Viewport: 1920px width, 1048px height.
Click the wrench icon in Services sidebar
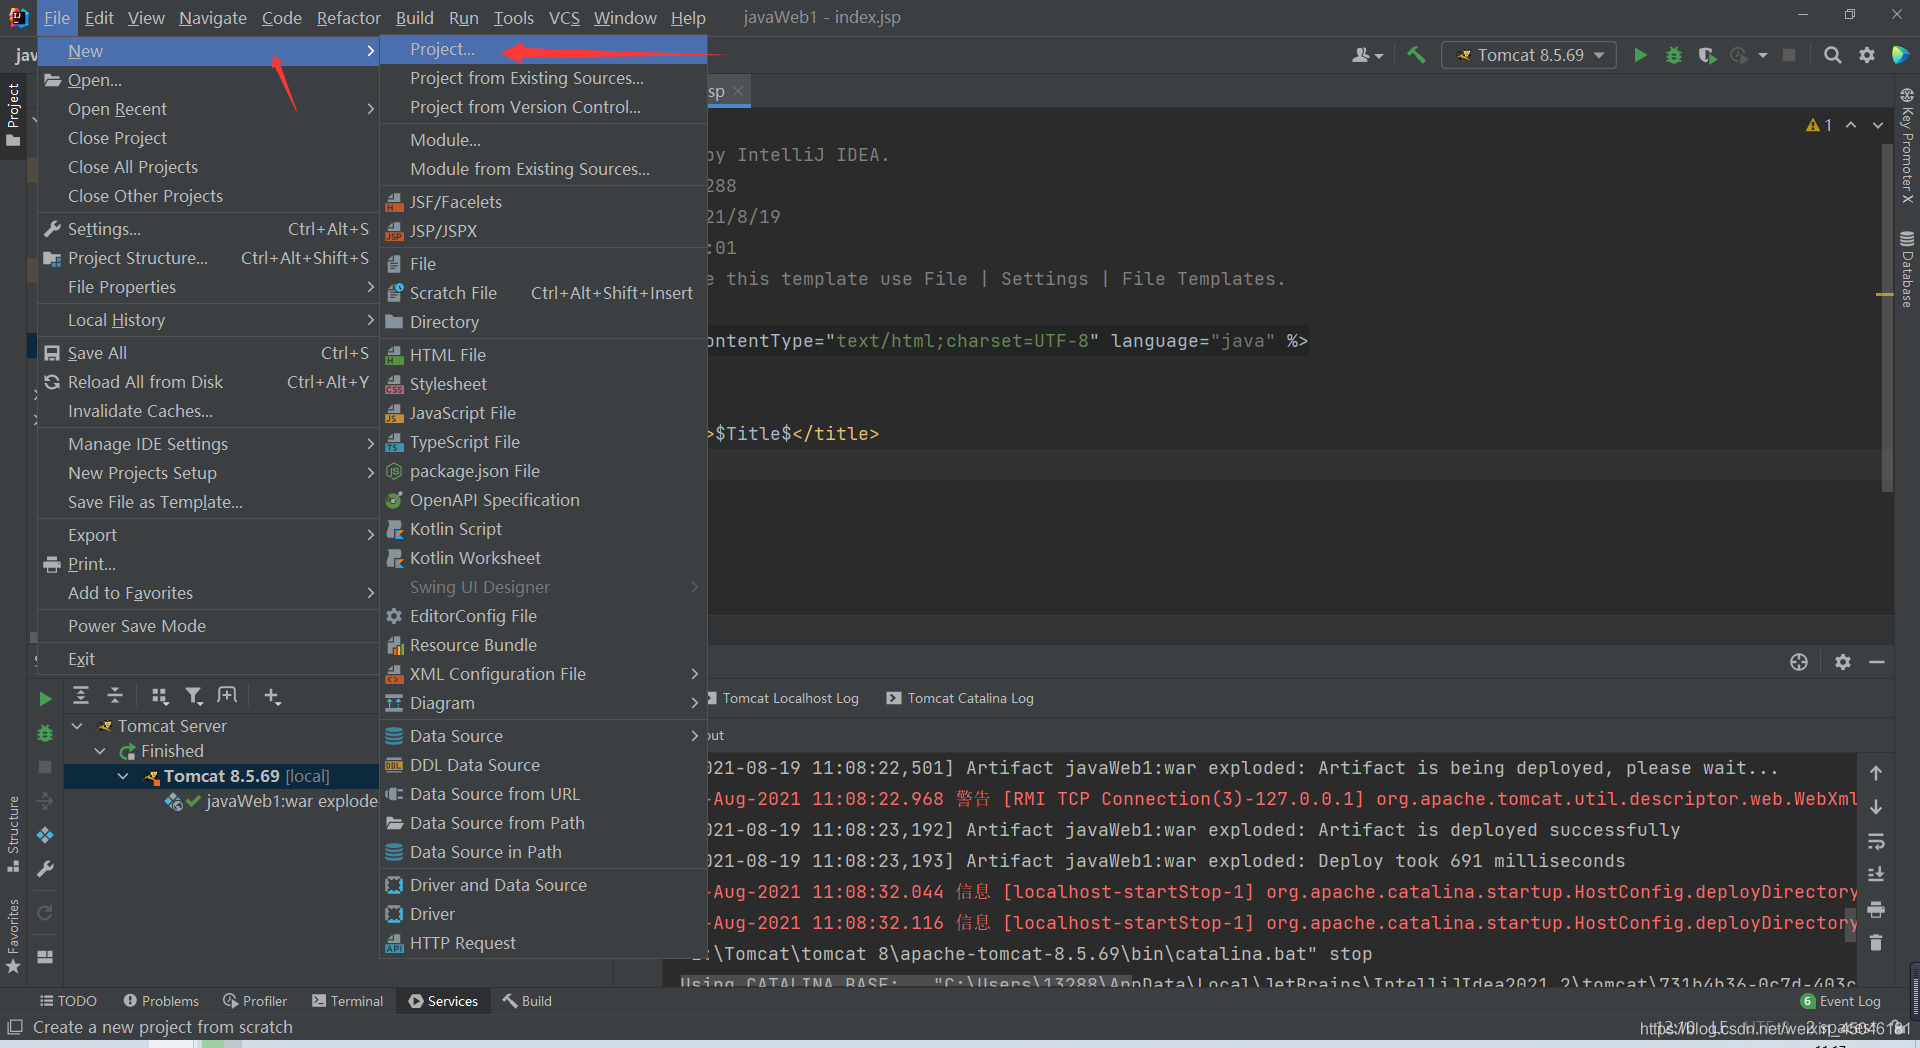point(45,869)
